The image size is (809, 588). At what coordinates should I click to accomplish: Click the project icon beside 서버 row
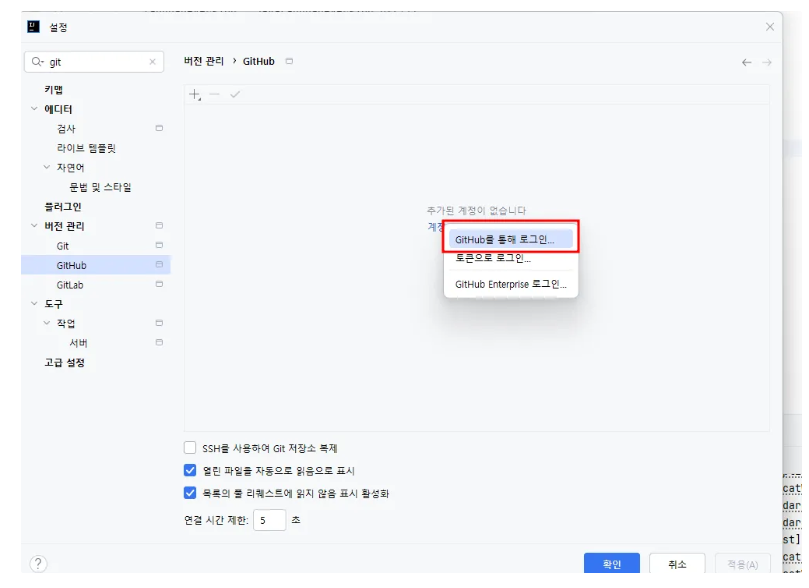point(159,342)
